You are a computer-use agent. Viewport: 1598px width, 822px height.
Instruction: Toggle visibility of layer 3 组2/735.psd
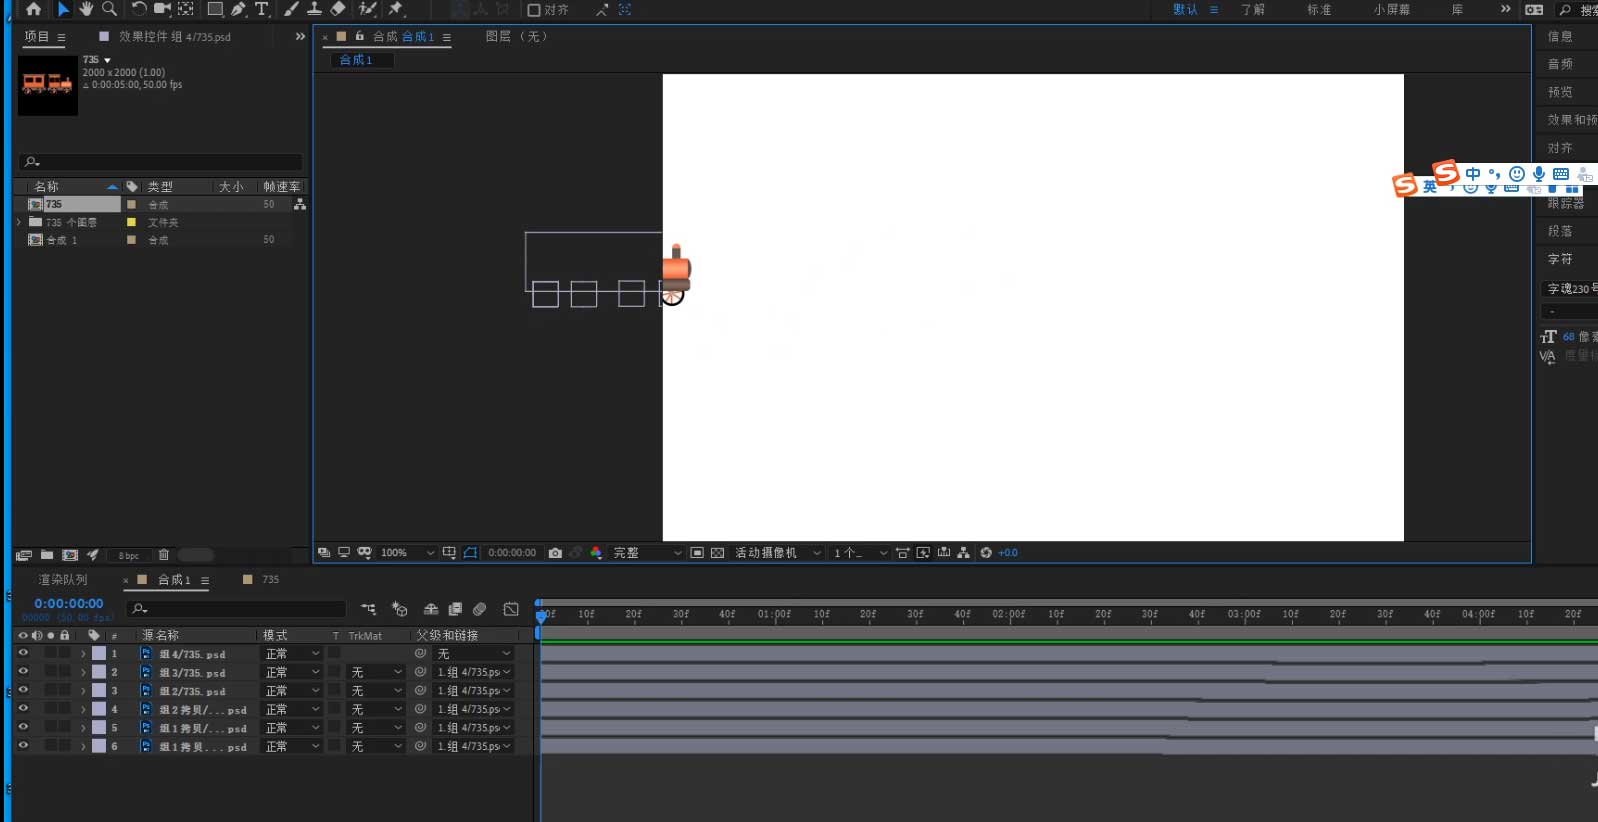[23, 691]
